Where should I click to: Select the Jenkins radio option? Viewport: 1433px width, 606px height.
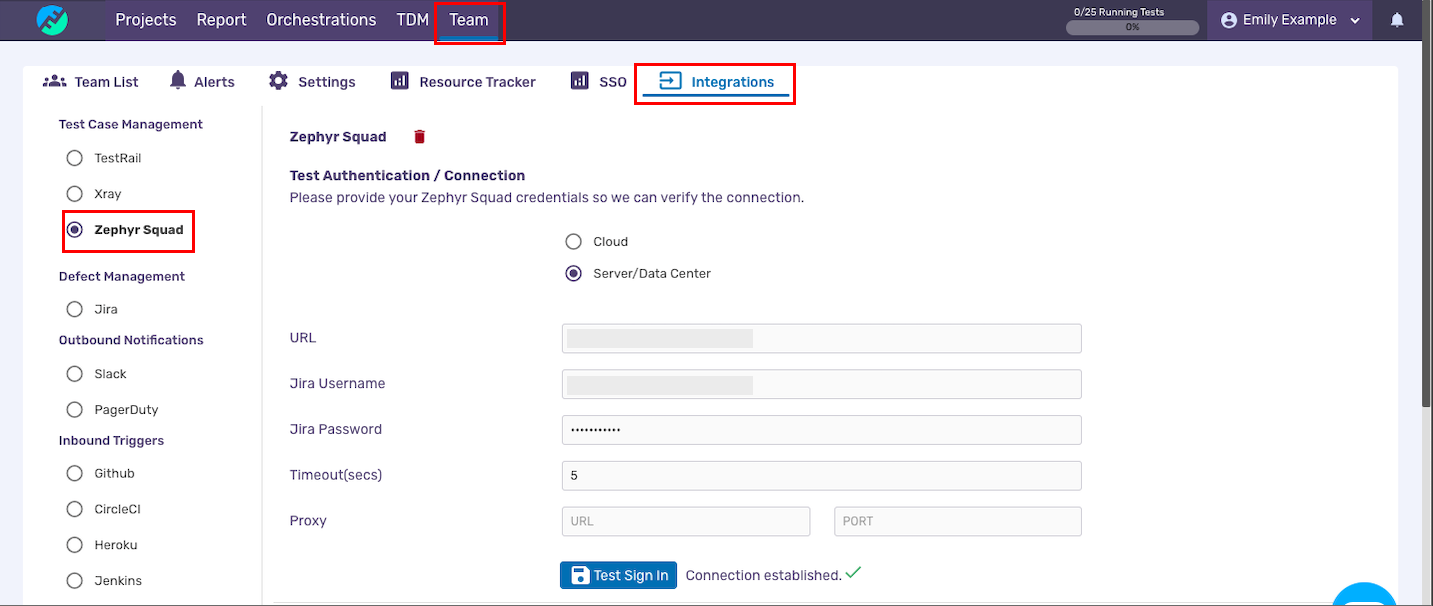74,581
